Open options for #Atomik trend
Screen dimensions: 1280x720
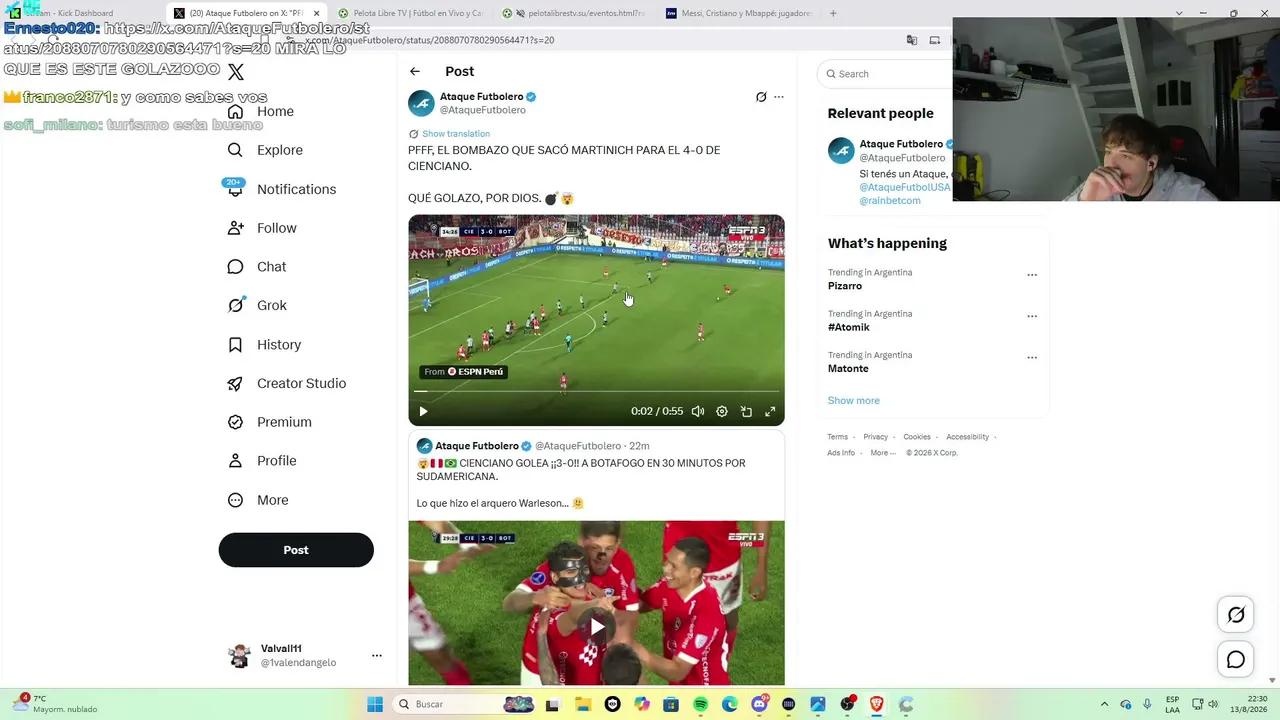tap(1032, 316)
